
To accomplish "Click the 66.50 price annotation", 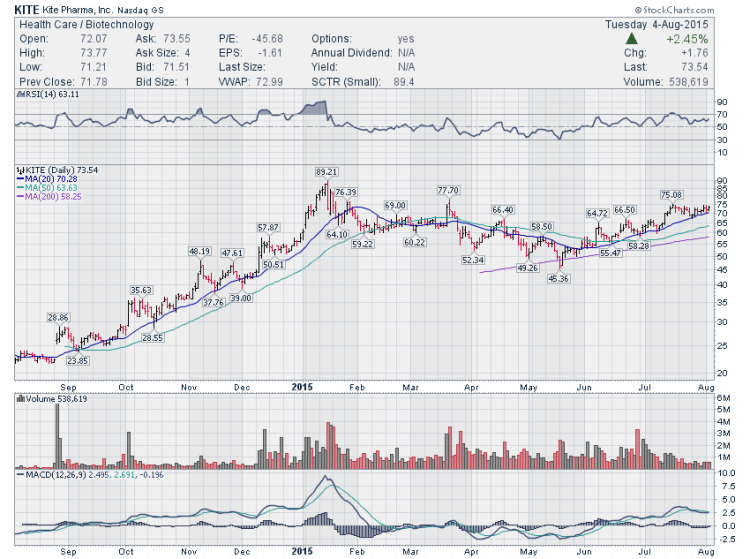I will (x=625, y=210).
